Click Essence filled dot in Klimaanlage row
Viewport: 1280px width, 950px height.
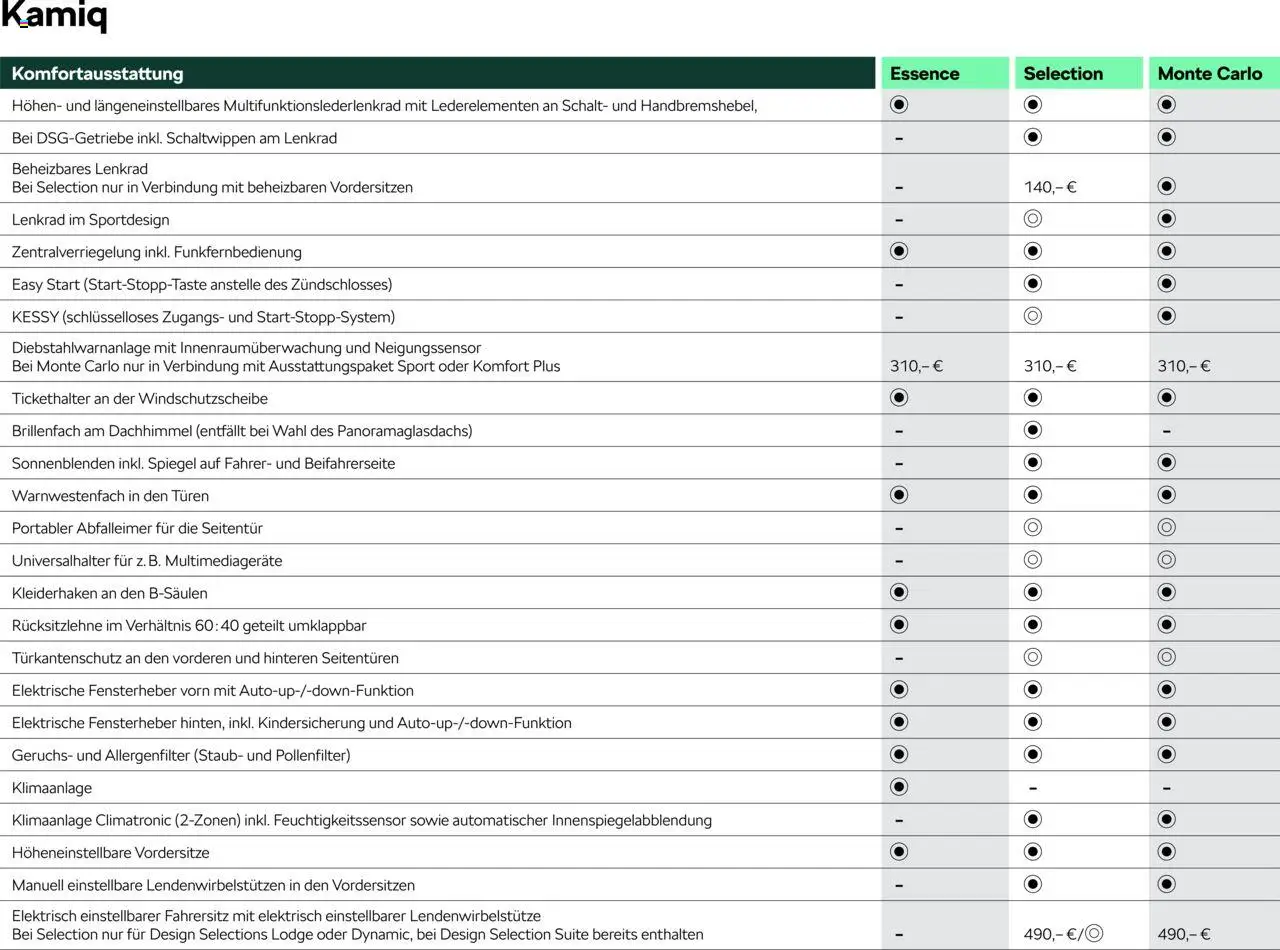(899, 787)
